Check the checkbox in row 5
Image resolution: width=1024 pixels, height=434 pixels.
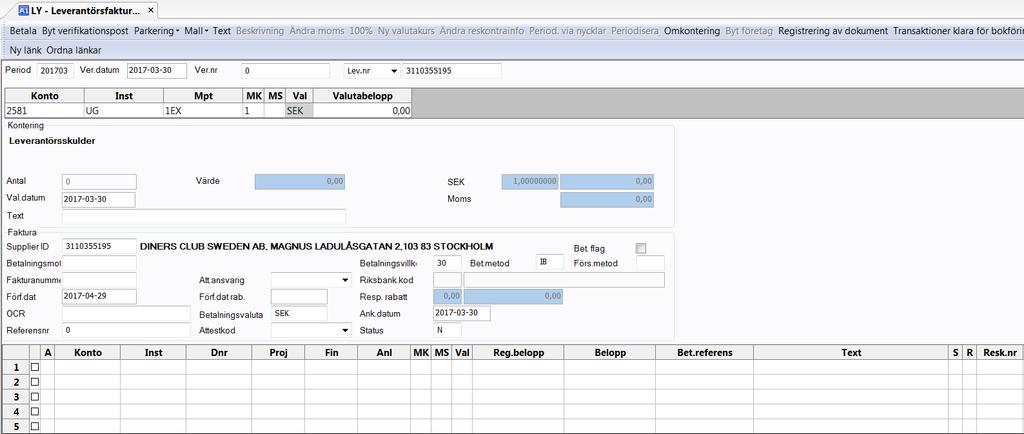(x=35, y=426)
